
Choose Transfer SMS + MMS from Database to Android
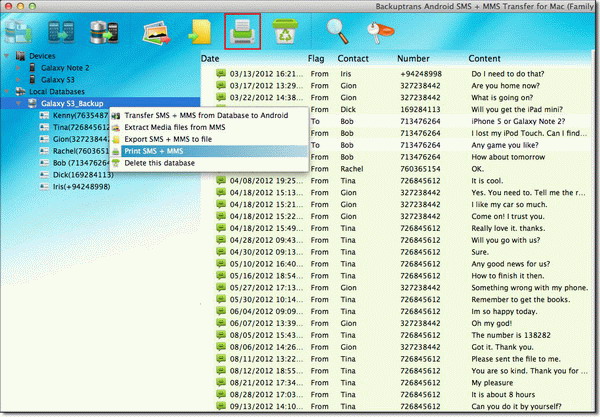206,115
